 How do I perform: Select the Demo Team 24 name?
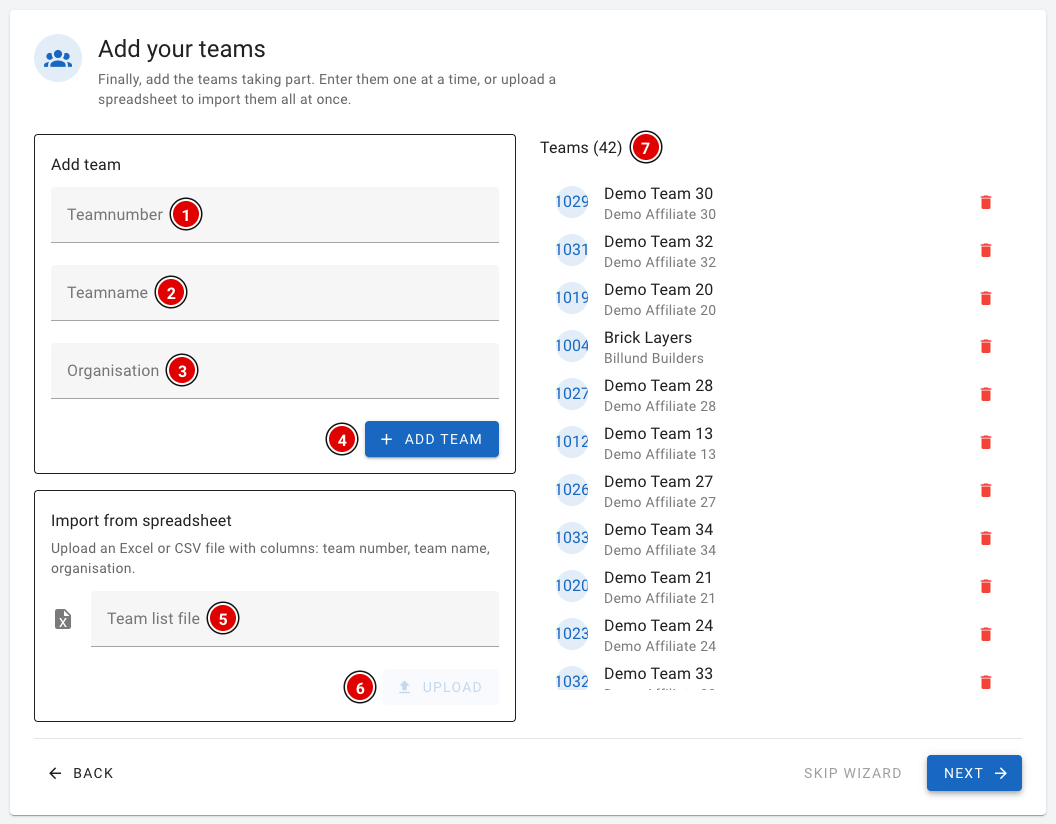[658, 626]
